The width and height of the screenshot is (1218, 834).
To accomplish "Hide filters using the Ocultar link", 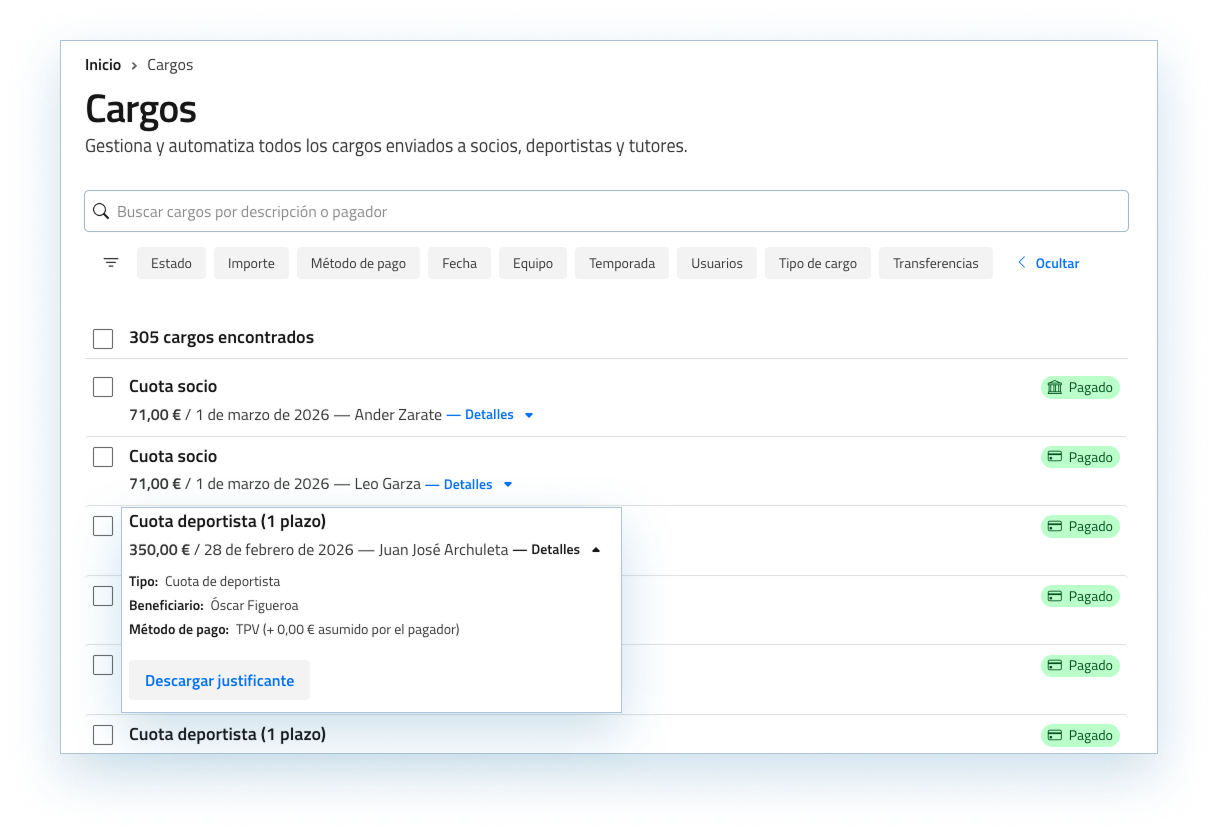I will tap(1057, 263).
